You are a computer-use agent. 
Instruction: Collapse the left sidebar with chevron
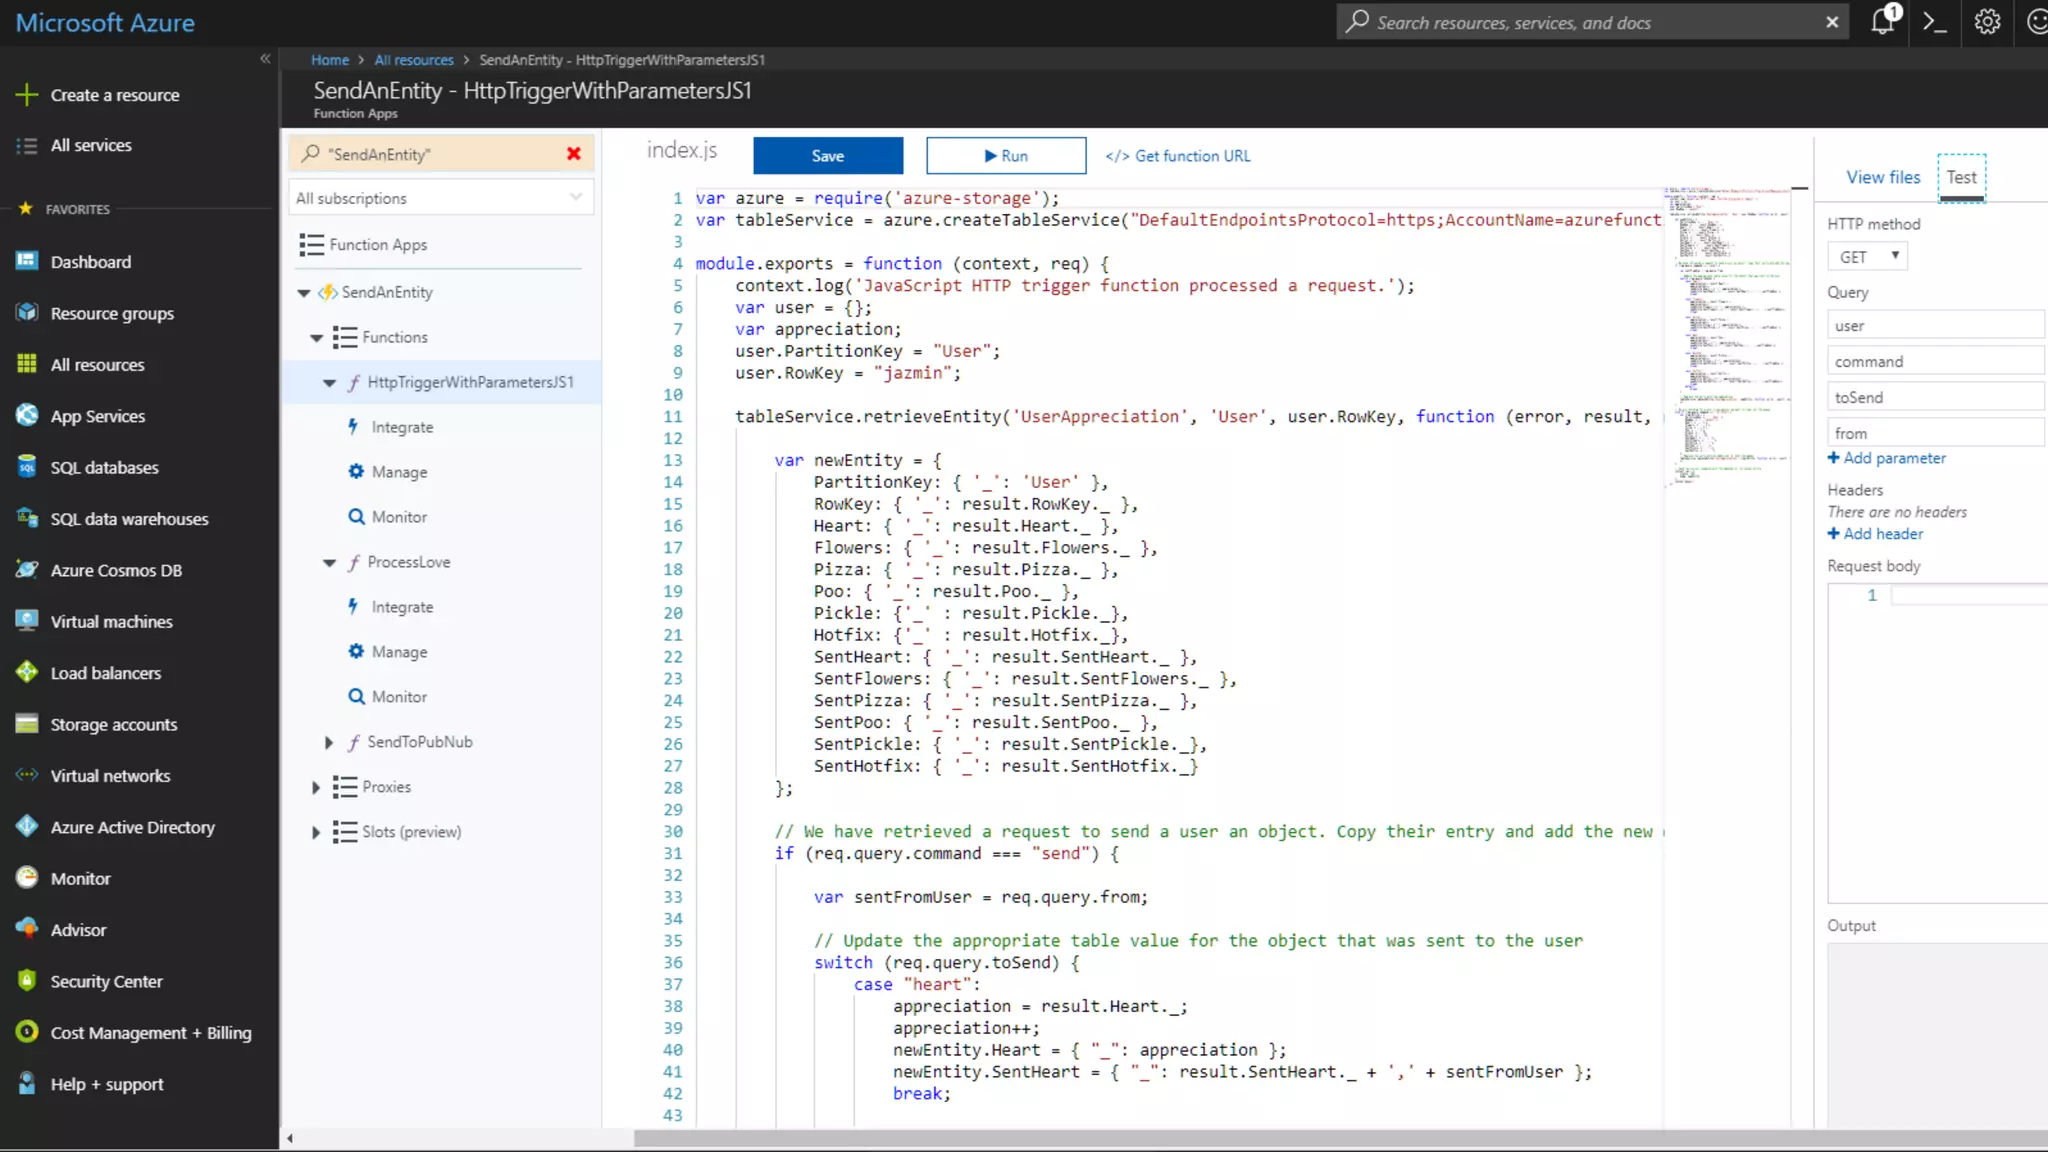click(x=265, y=59)
